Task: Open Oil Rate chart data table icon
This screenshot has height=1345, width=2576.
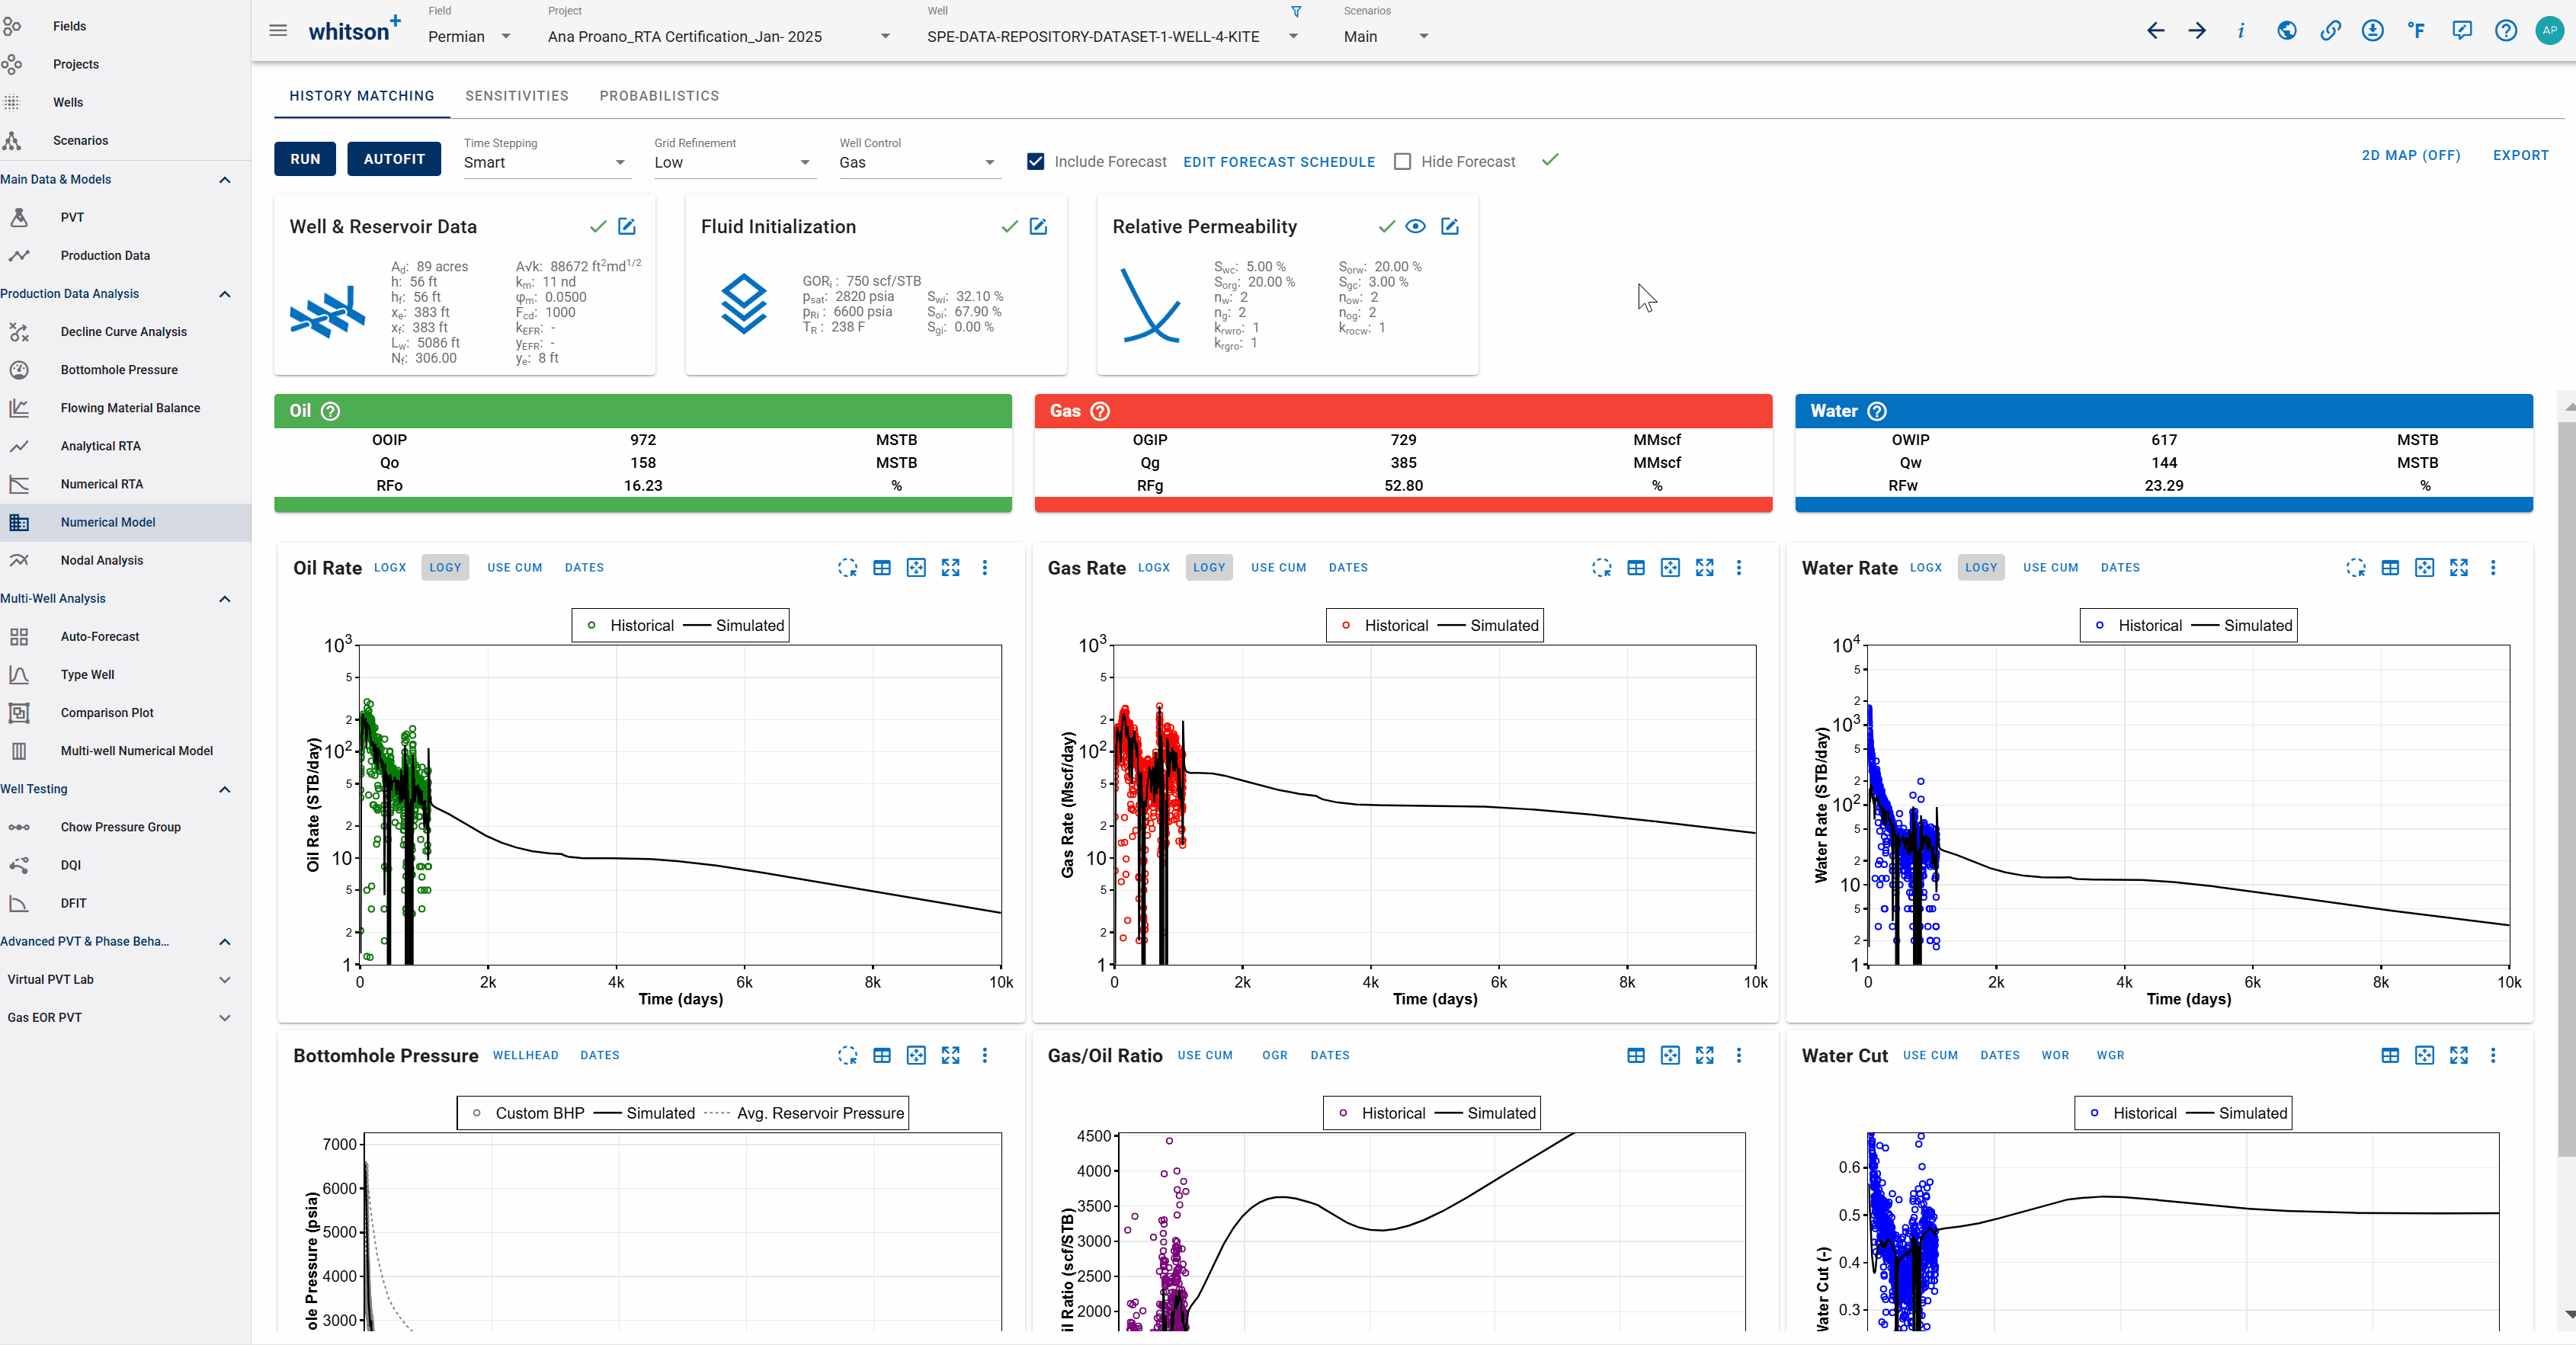Action: (882, 568)
